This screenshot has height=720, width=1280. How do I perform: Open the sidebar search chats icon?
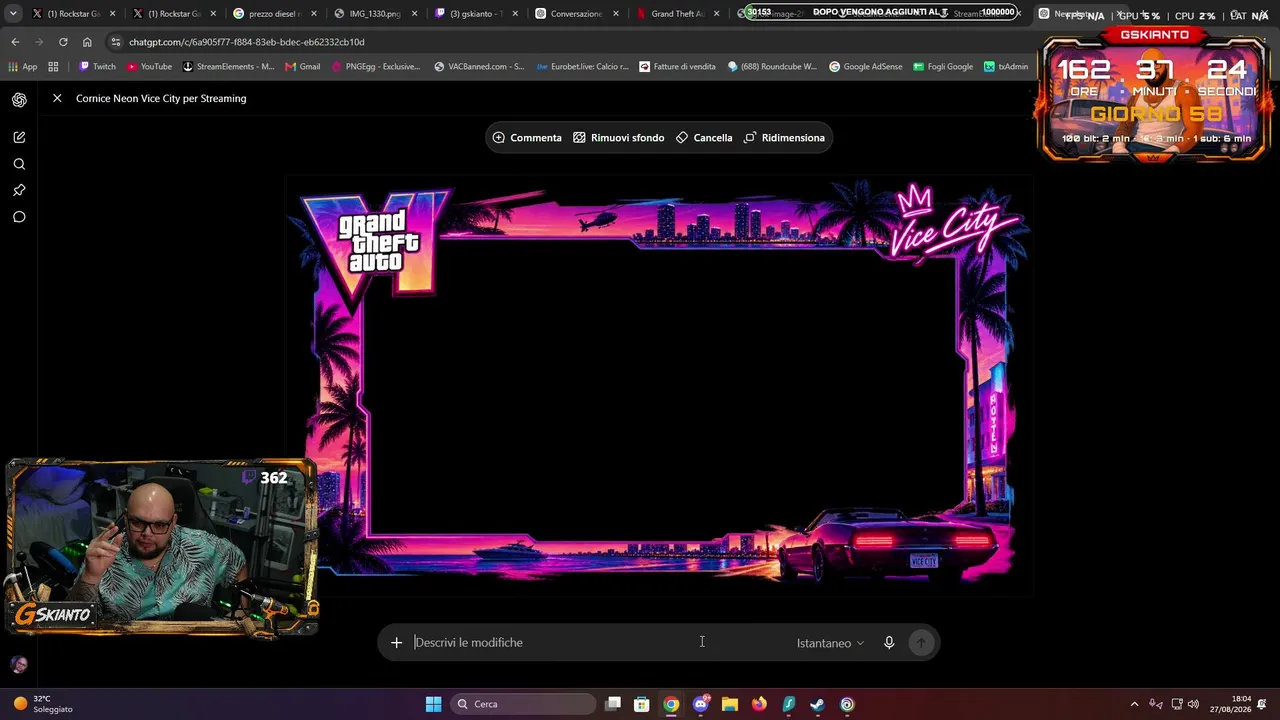click(x=19, y=164)
